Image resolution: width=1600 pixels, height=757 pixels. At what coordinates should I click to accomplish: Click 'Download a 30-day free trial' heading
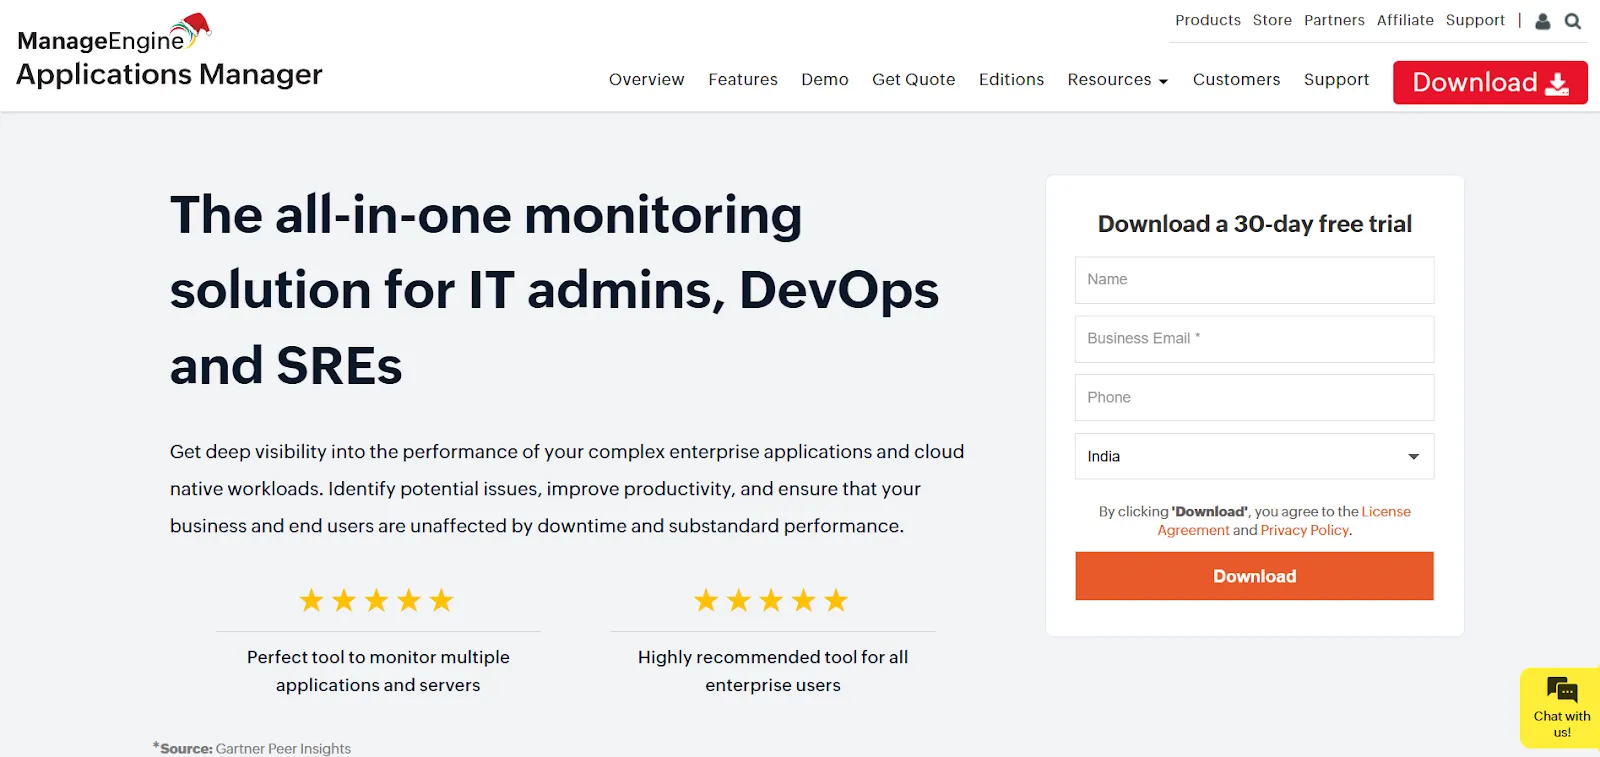pyautogui.click(x=1254, y=224)
